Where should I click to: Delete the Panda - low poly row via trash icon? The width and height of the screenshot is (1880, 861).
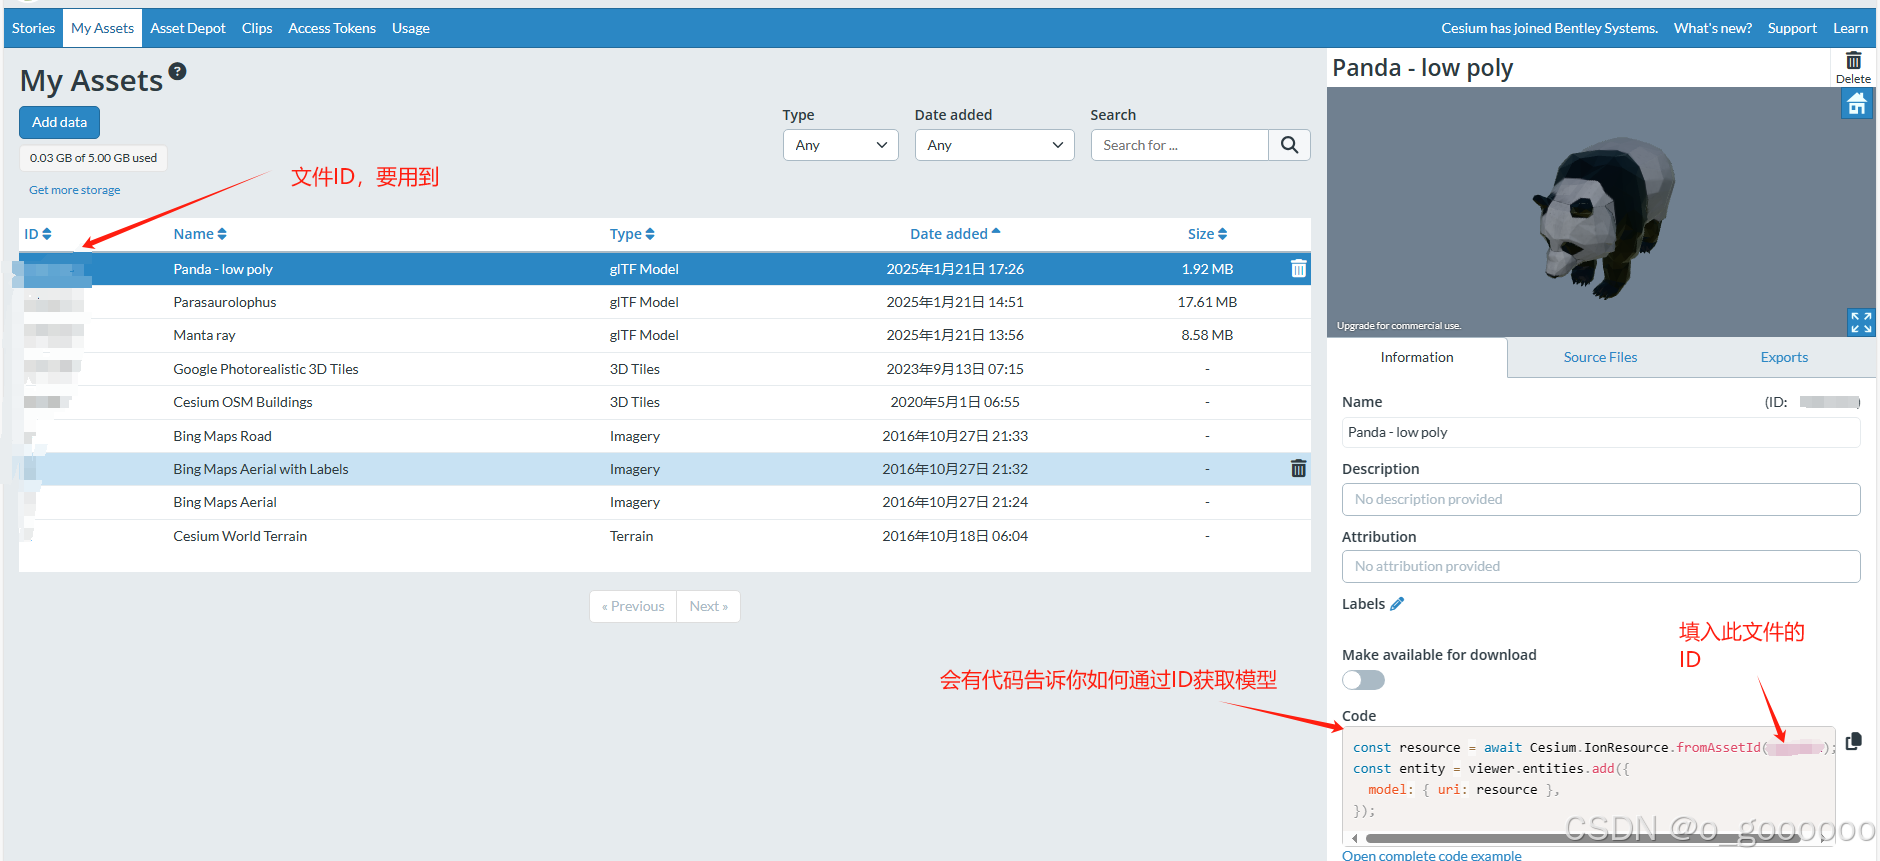click(1298, 268)
